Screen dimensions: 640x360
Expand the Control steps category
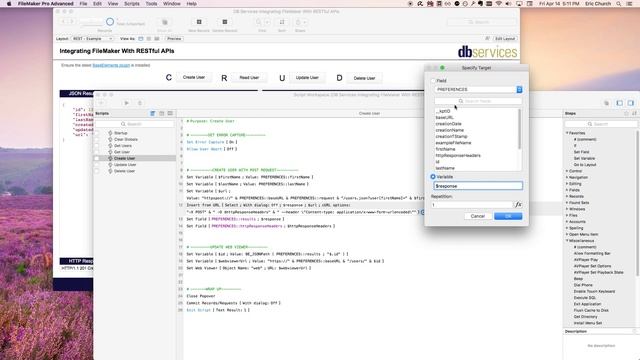click(x=567, y=171)
